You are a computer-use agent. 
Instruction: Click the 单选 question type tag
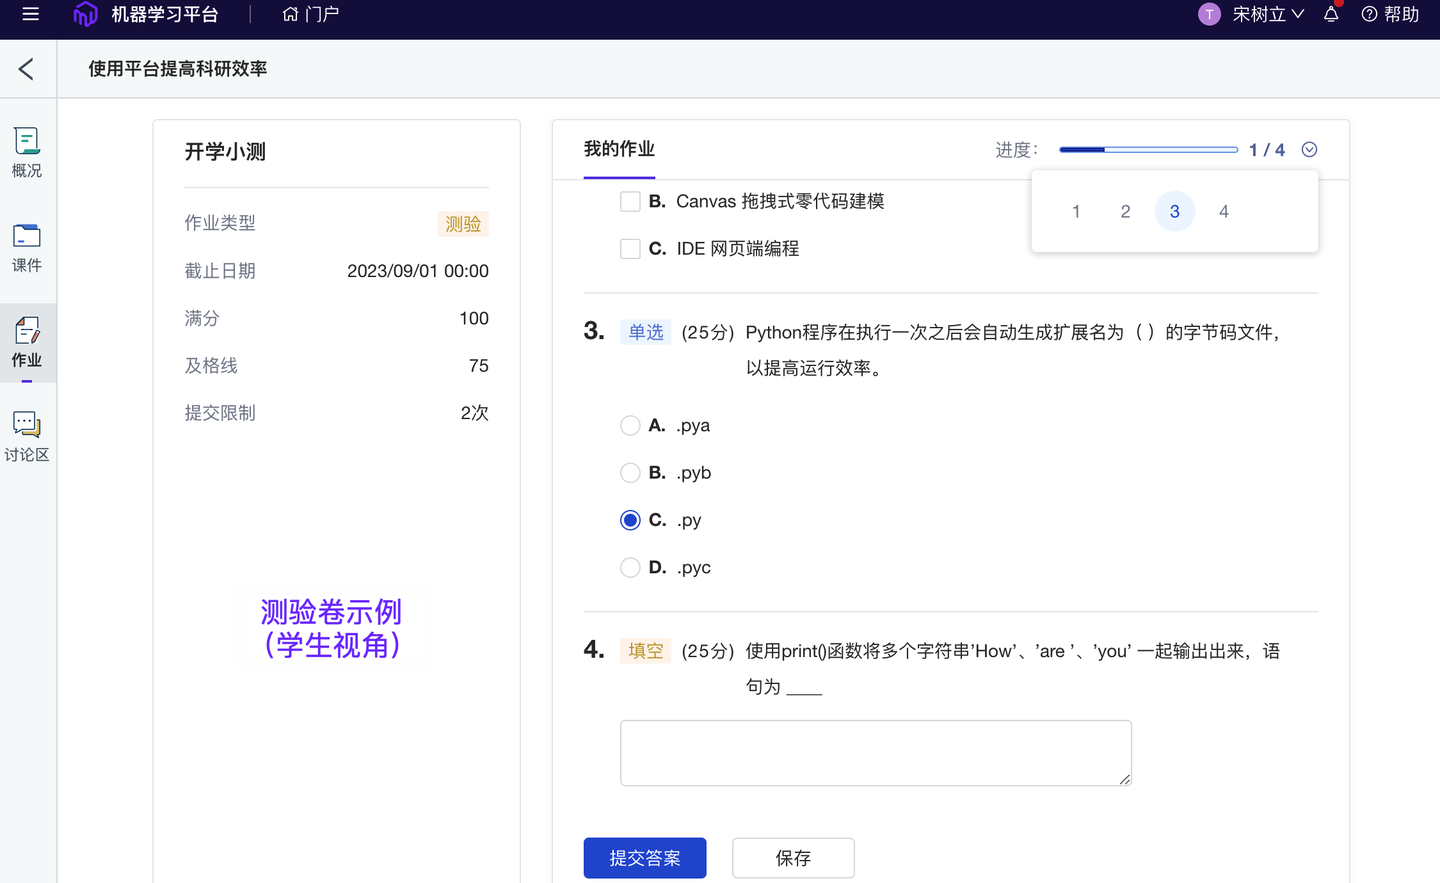pos(646,332)
